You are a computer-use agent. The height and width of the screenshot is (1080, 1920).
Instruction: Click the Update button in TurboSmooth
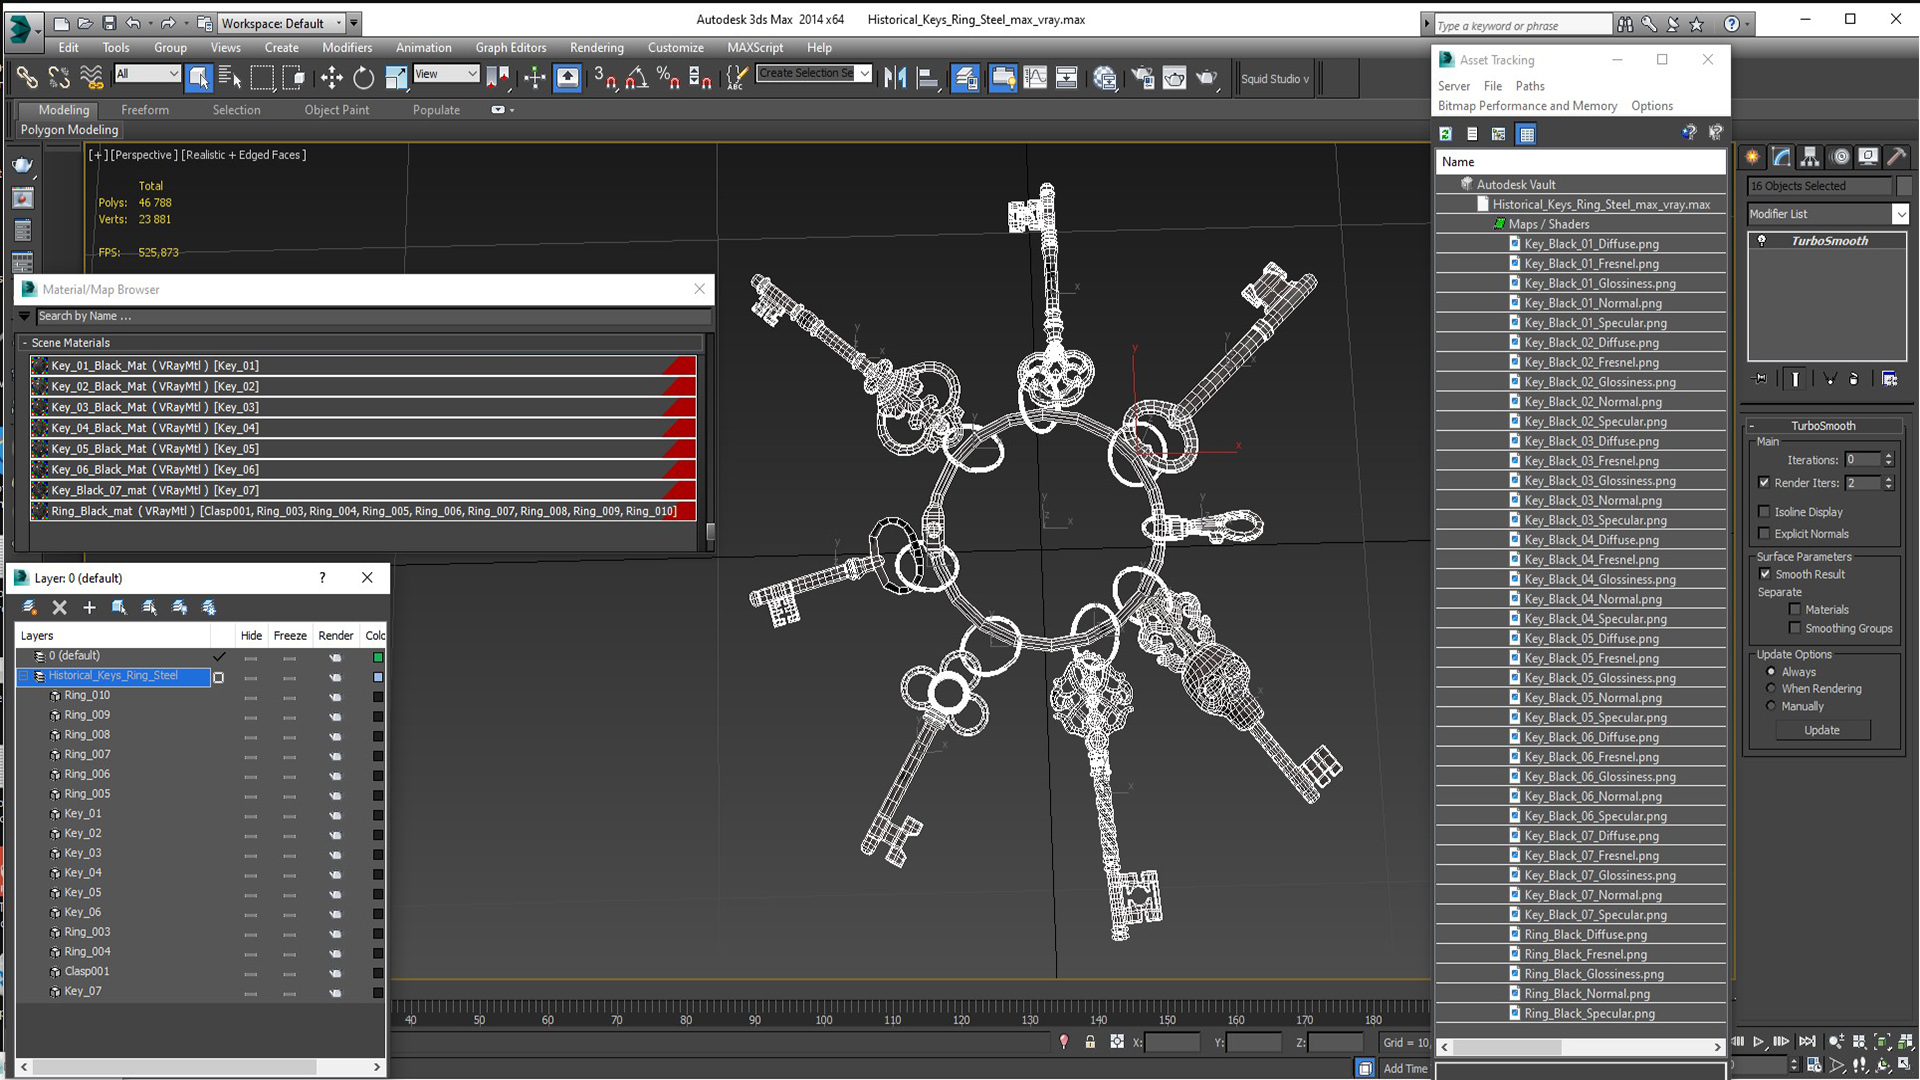1822,730
